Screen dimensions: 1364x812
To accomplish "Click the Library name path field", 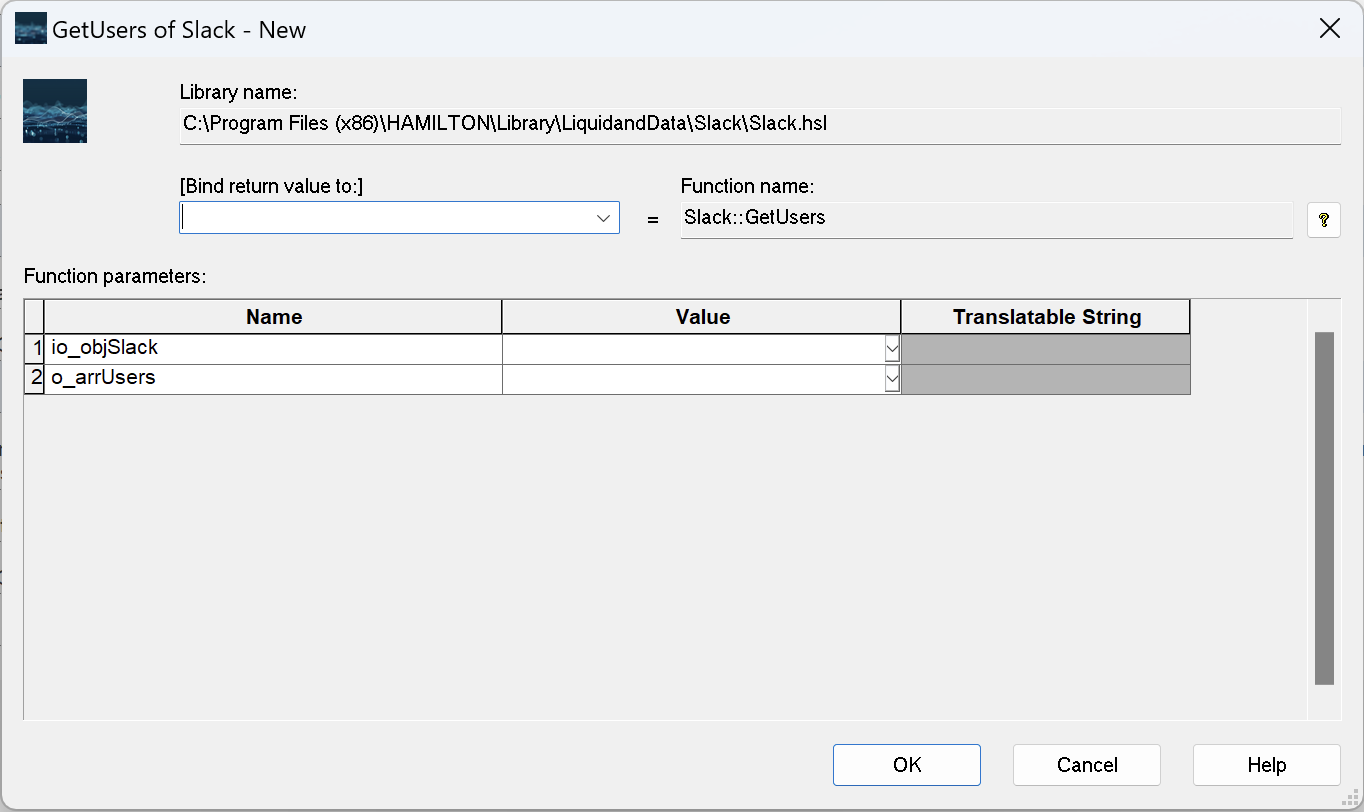I will (760, 125).
